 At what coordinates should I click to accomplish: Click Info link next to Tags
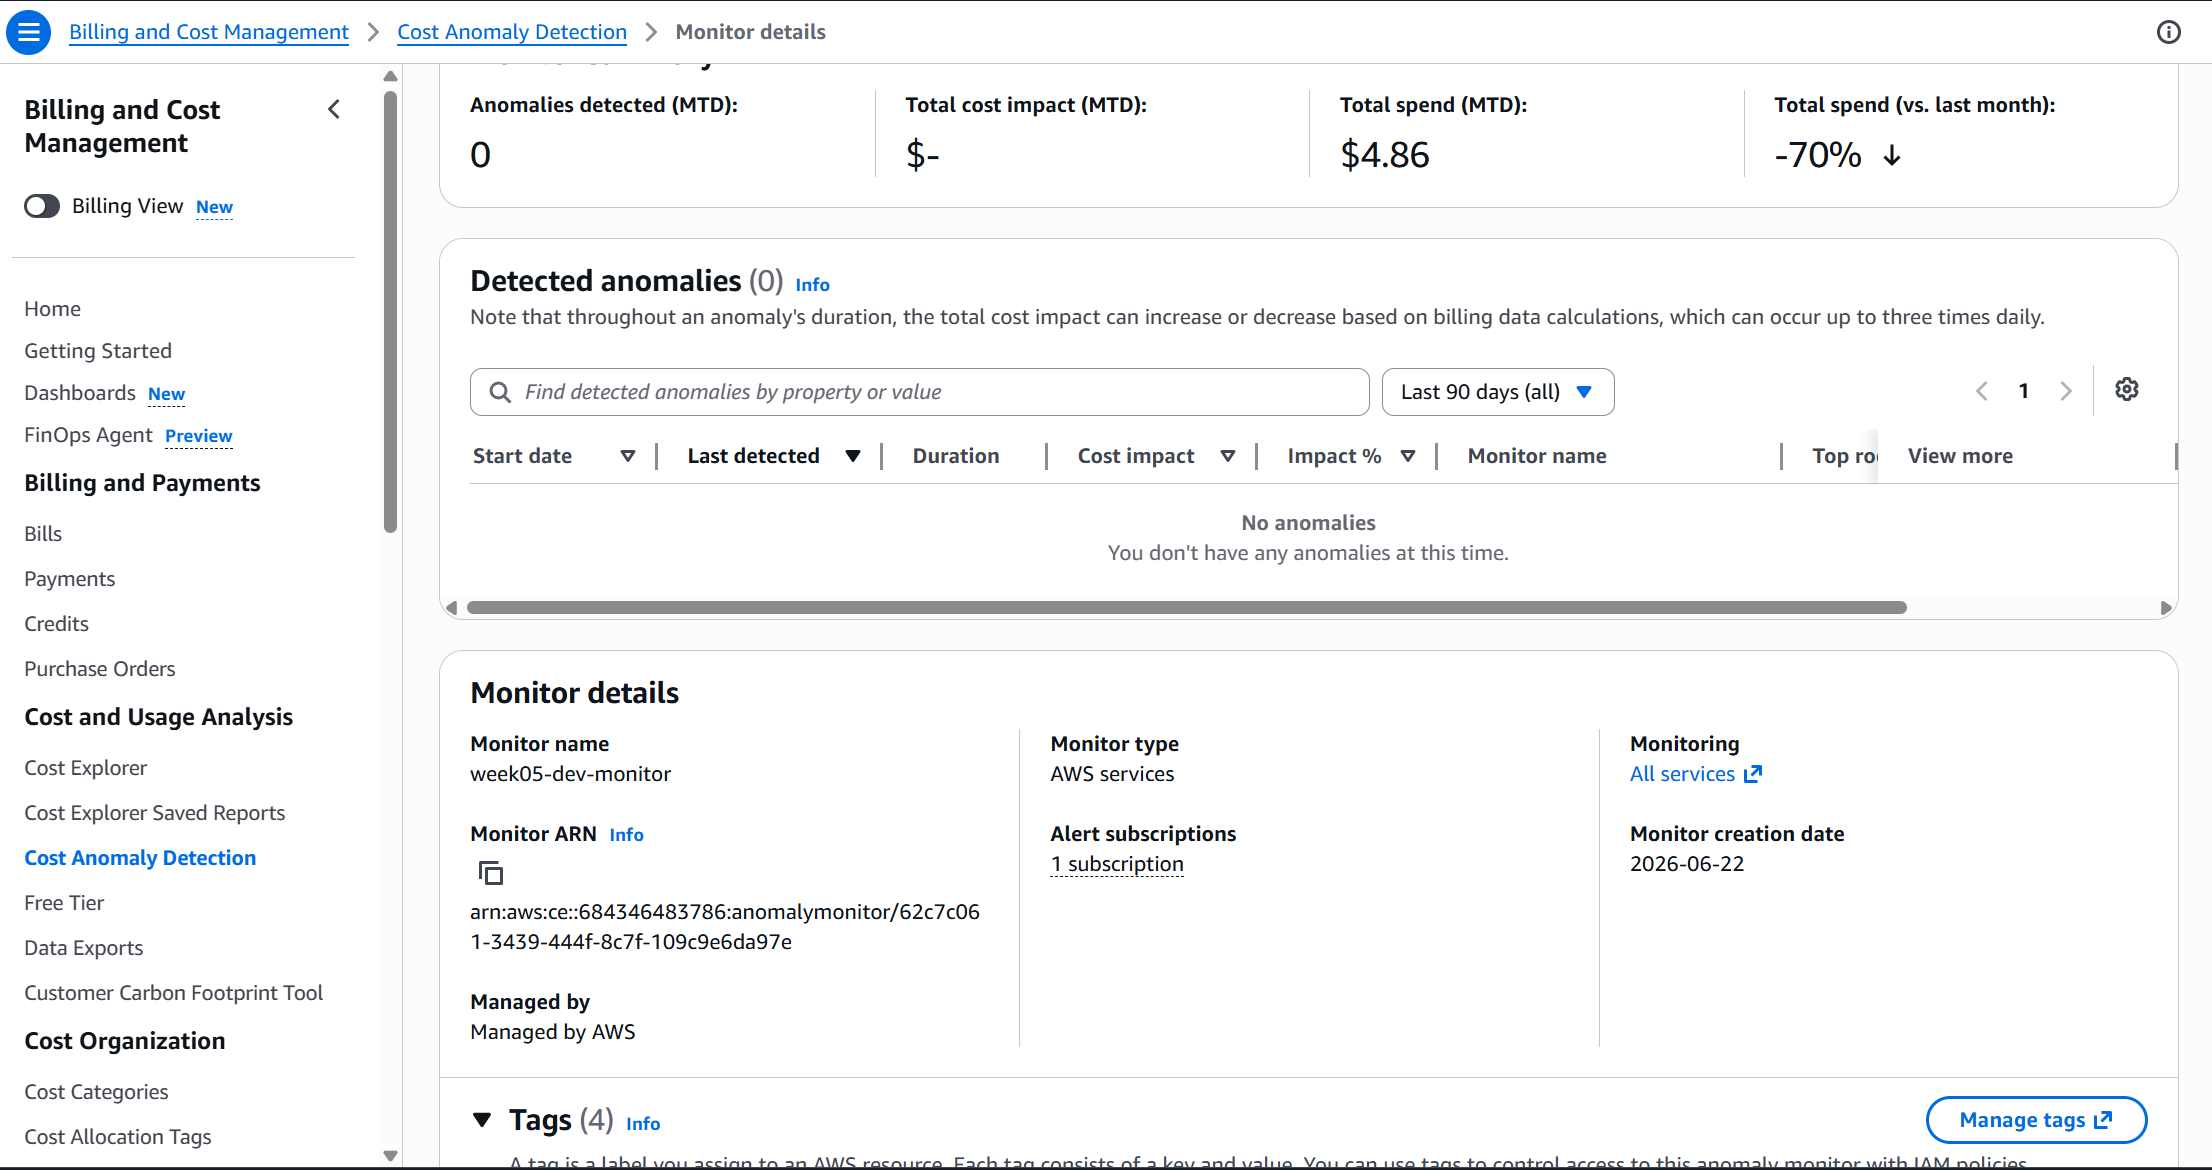[643, 1124]
